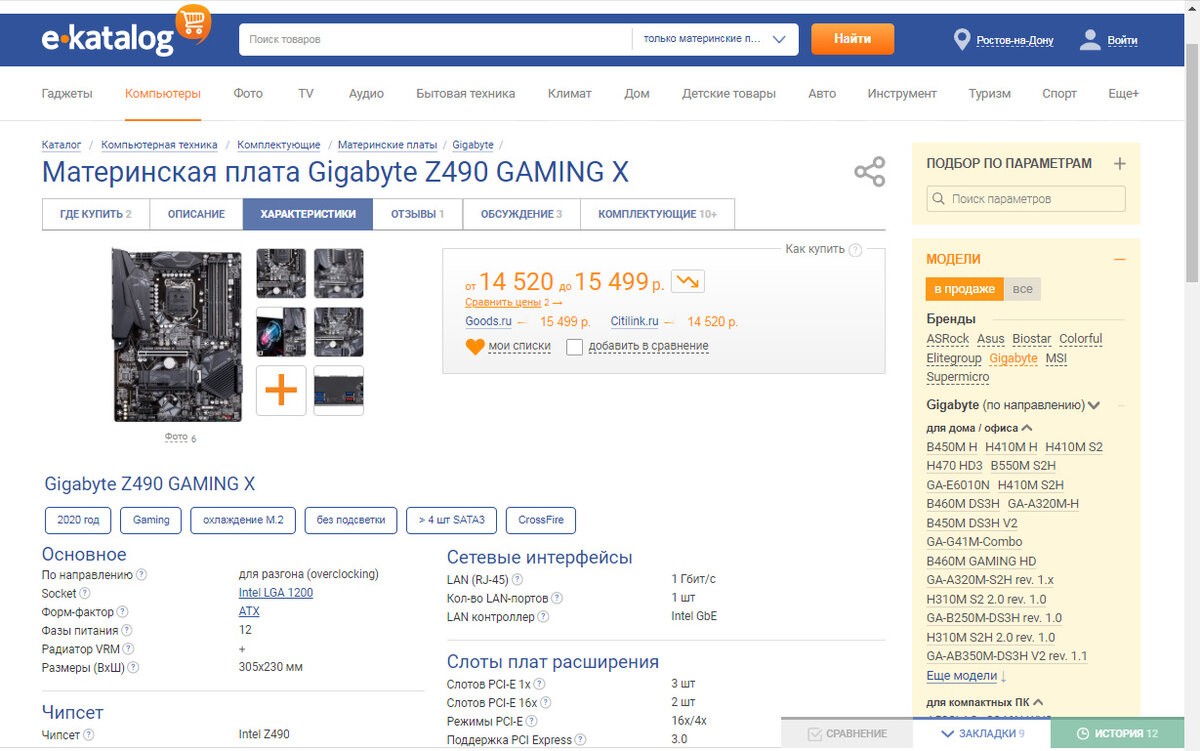Open the Citilink.ru store link
Screen dimensions: 1200x751
[x=634, y=322]
